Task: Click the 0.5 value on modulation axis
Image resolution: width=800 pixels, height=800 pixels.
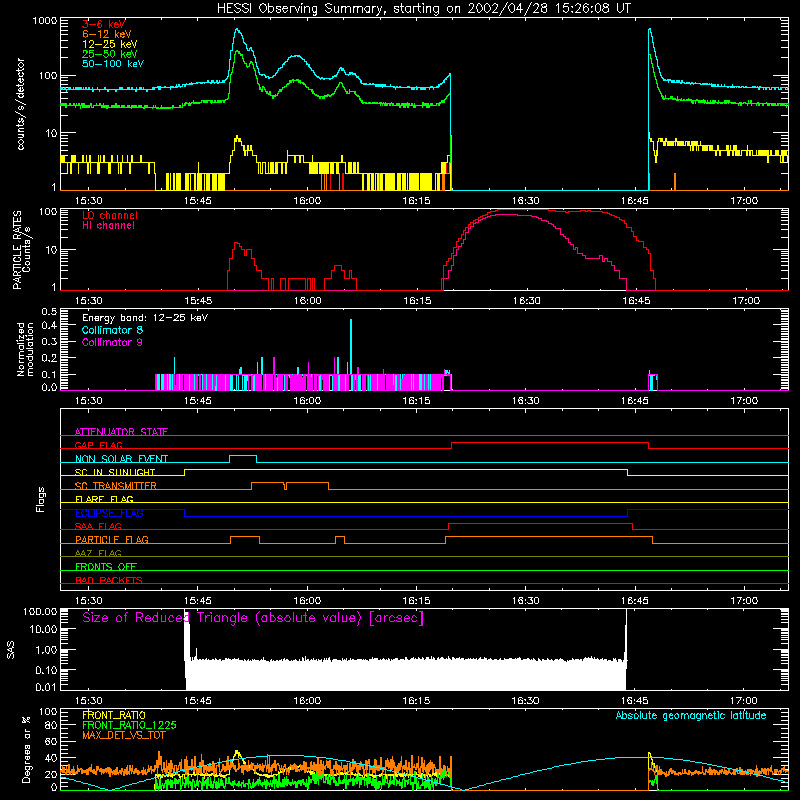Action: coord(49,312)
